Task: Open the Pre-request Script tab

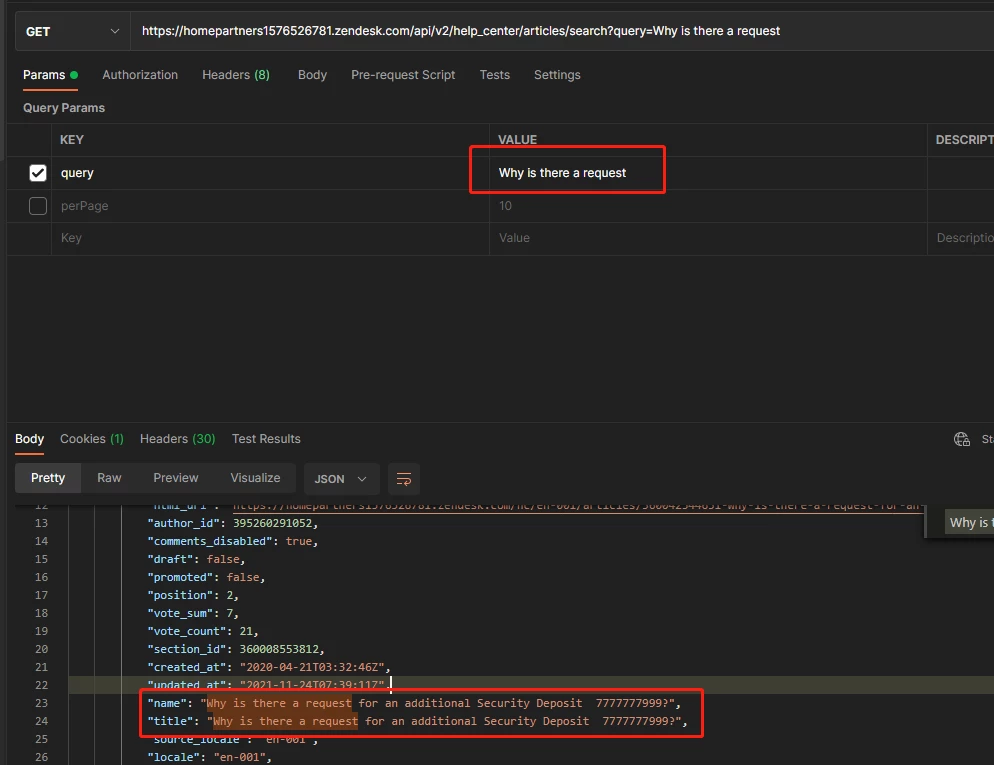Action: [x=403, y=75]
